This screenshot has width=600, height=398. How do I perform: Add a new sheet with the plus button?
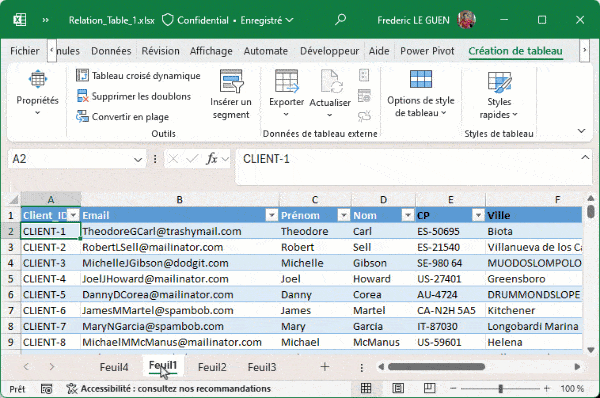tap(325, 367)
